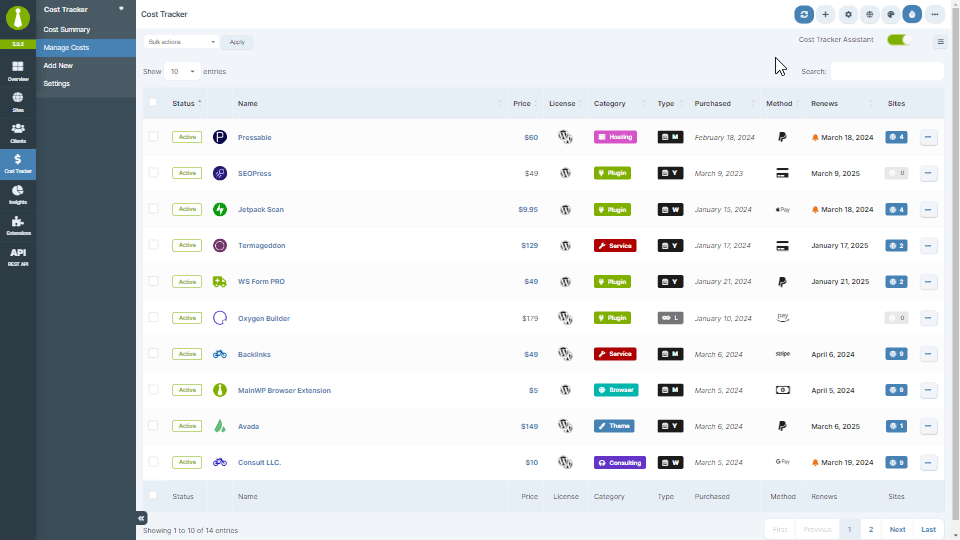Open Settings in the submenu
Image resolution: width=960 pixels, height=540 pixels.
(56, 83)
